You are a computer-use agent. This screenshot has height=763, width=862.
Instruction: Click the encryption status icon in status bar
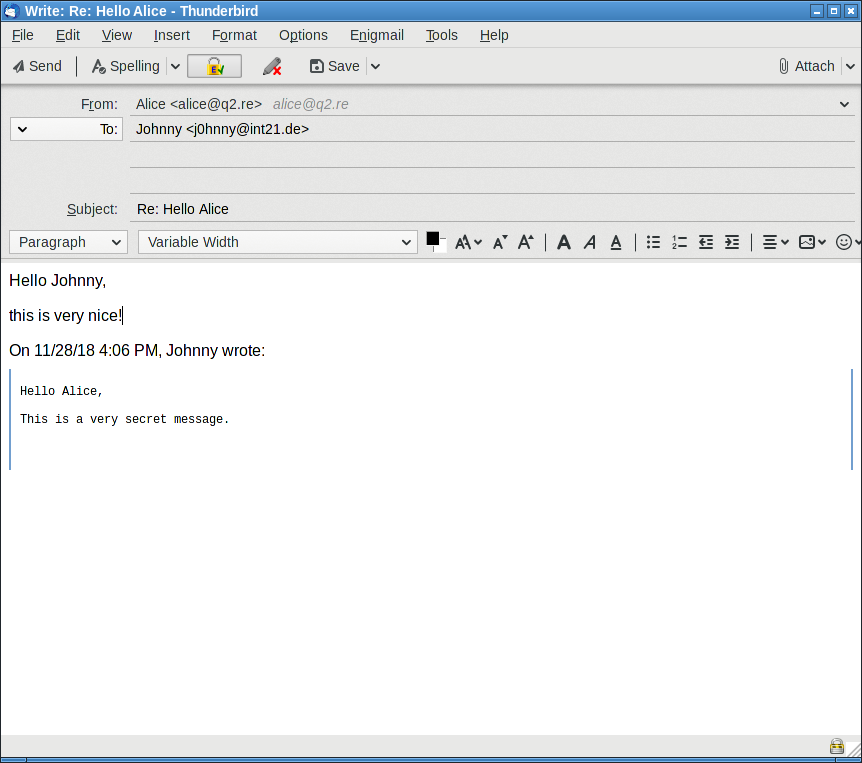[x=836, y=746]
